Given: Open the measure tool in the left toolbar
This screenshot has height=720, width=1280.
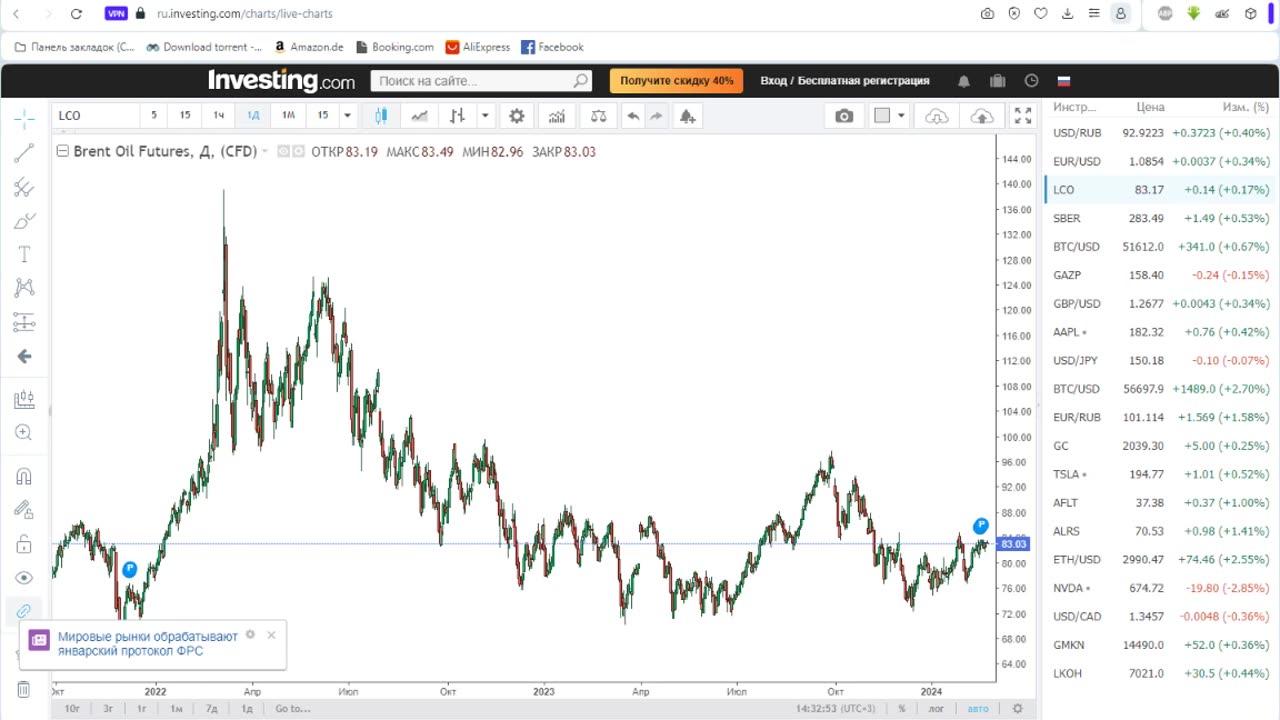Looking at the screenshot, I should 24,400.
